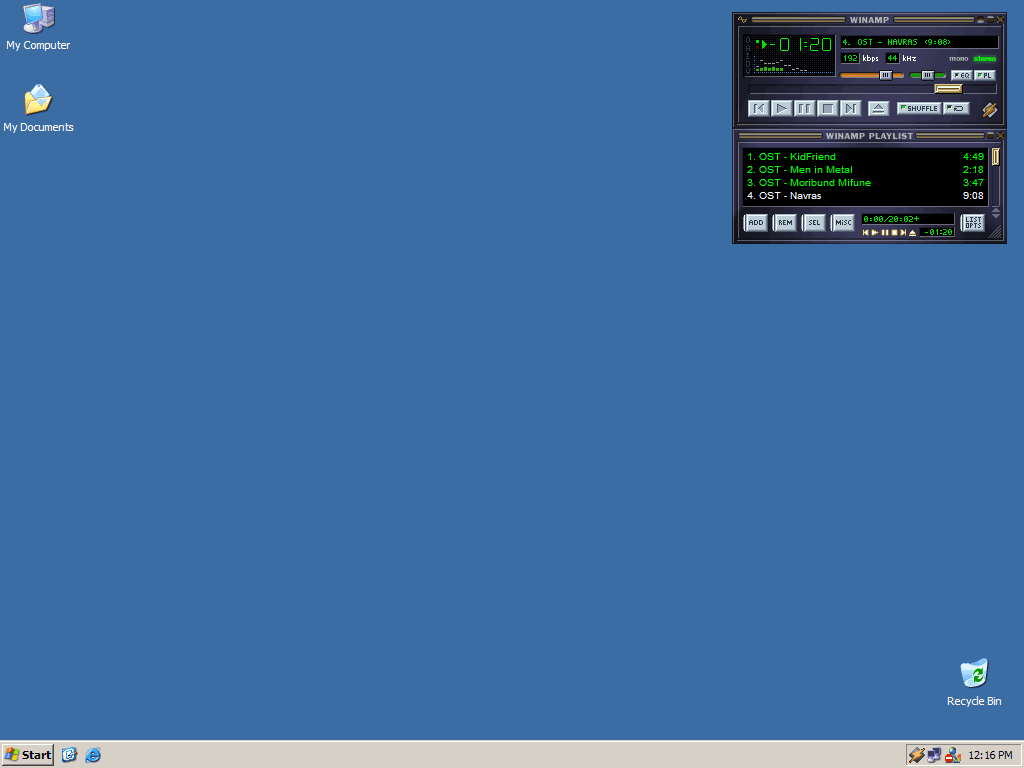Click the playlist vertical scrollbar handle
Viewport: 1024px width, 768px height.
click(x=996, y=157)
